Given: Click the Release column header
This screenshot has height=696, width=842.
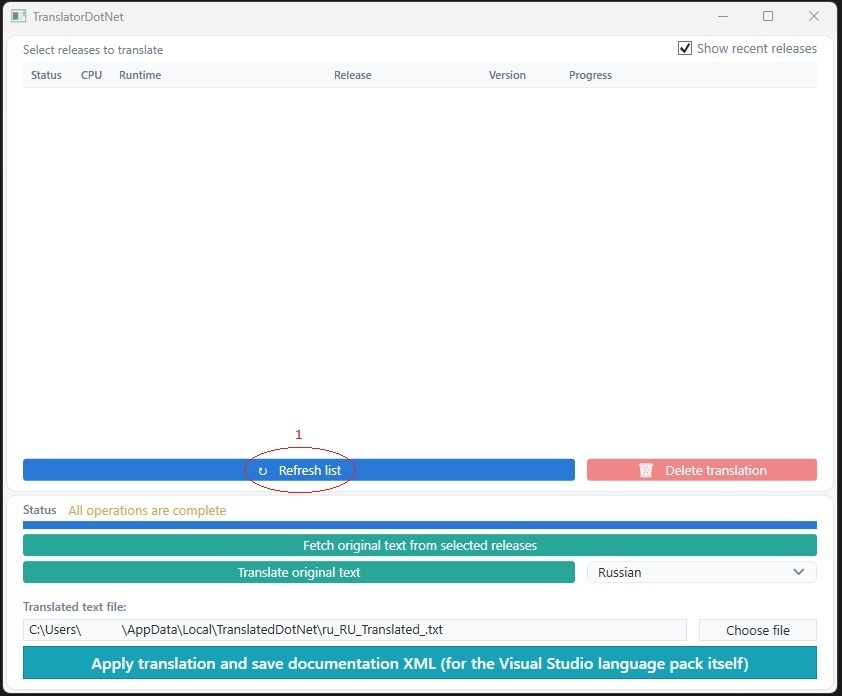Looking at the screenshot, I should click(352, 75).
